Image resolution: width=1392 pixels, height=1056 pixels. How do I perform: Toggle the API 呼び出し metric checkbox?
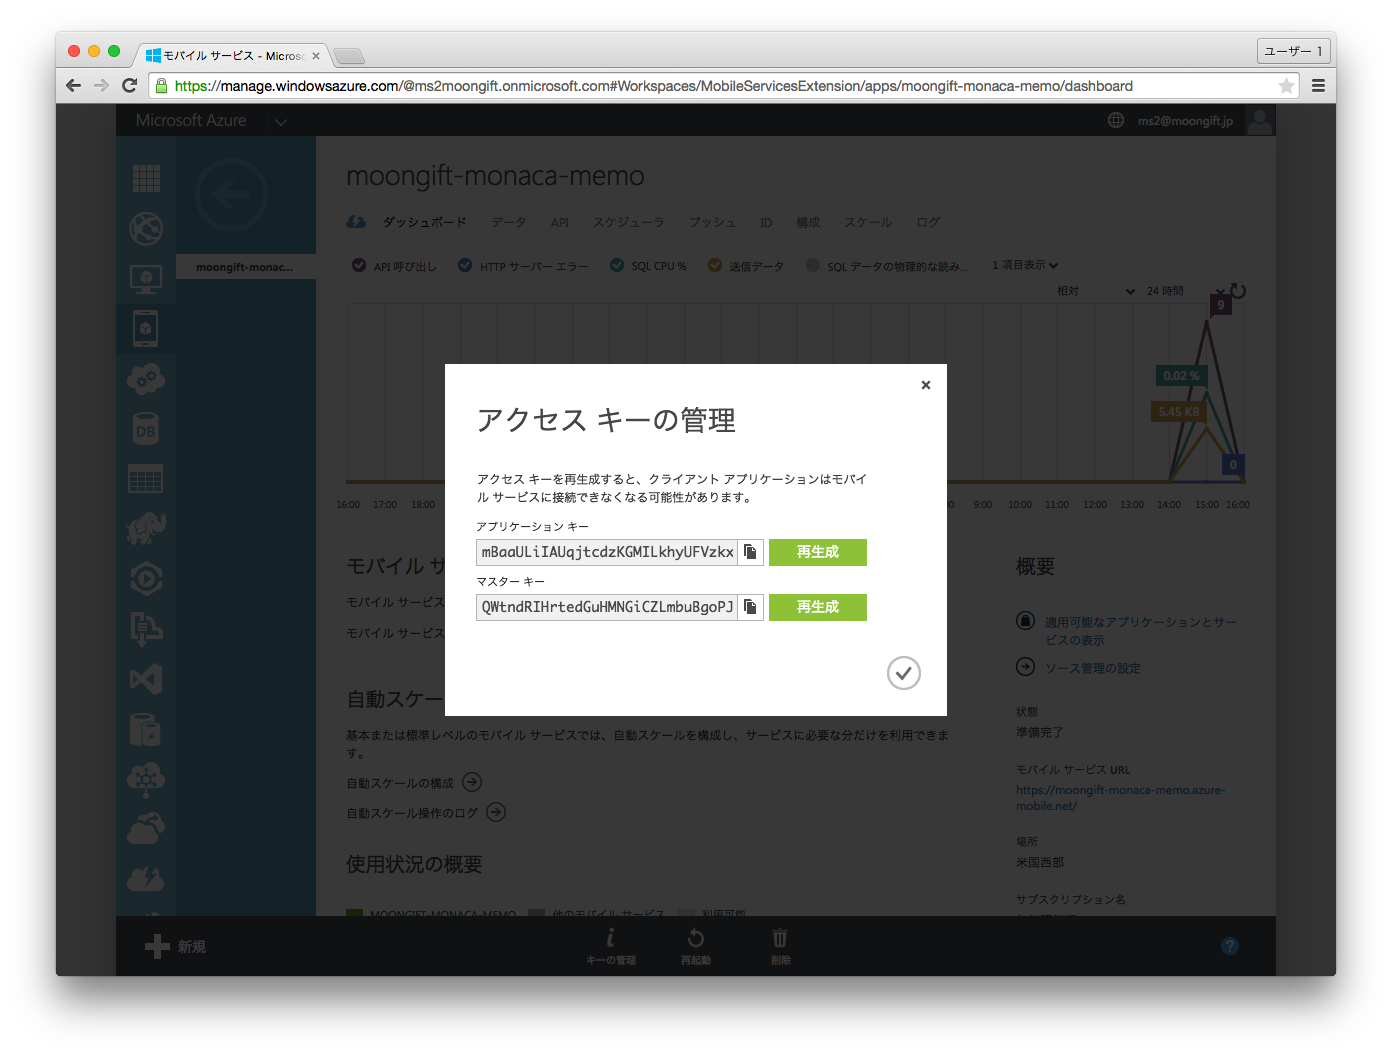[x=358, y=266]
